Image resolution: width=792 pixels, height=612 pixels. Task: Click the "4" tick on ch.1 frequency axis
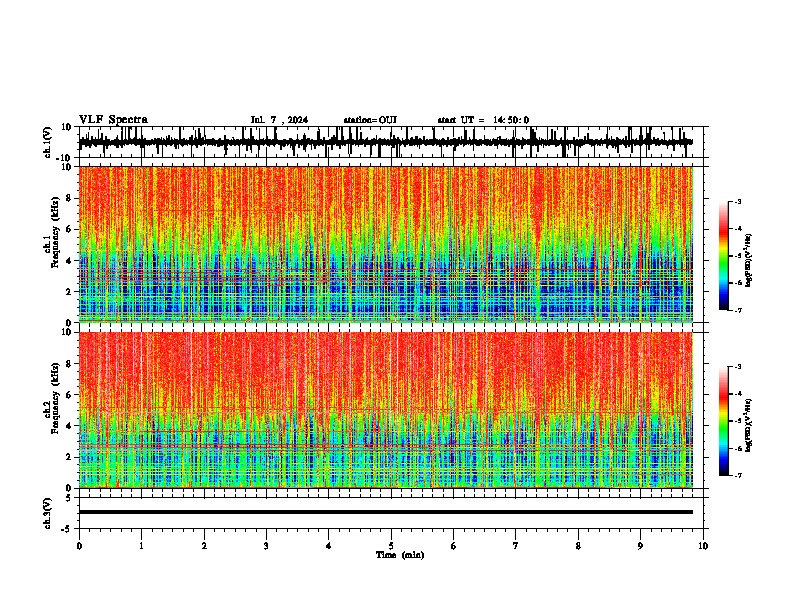pos(70,261)
